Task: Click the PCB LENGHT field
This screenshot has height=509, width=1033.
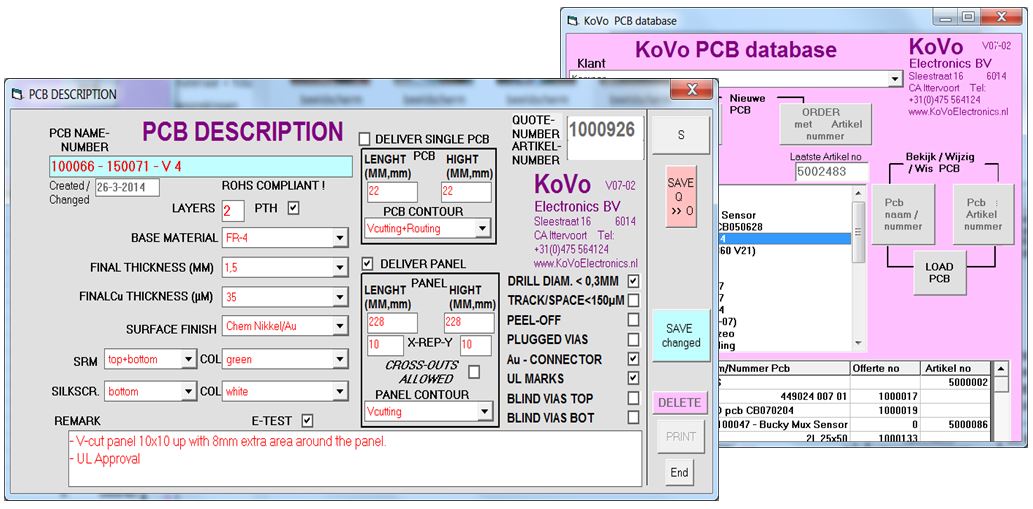Action: [392, 192]
